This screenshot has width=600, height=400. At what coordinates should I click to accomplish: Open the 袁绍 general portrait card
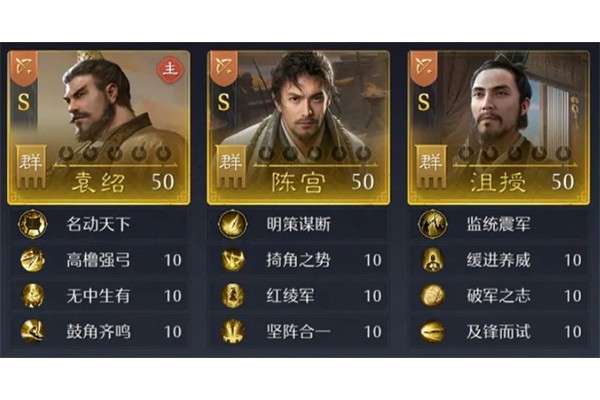coord(99,127)
